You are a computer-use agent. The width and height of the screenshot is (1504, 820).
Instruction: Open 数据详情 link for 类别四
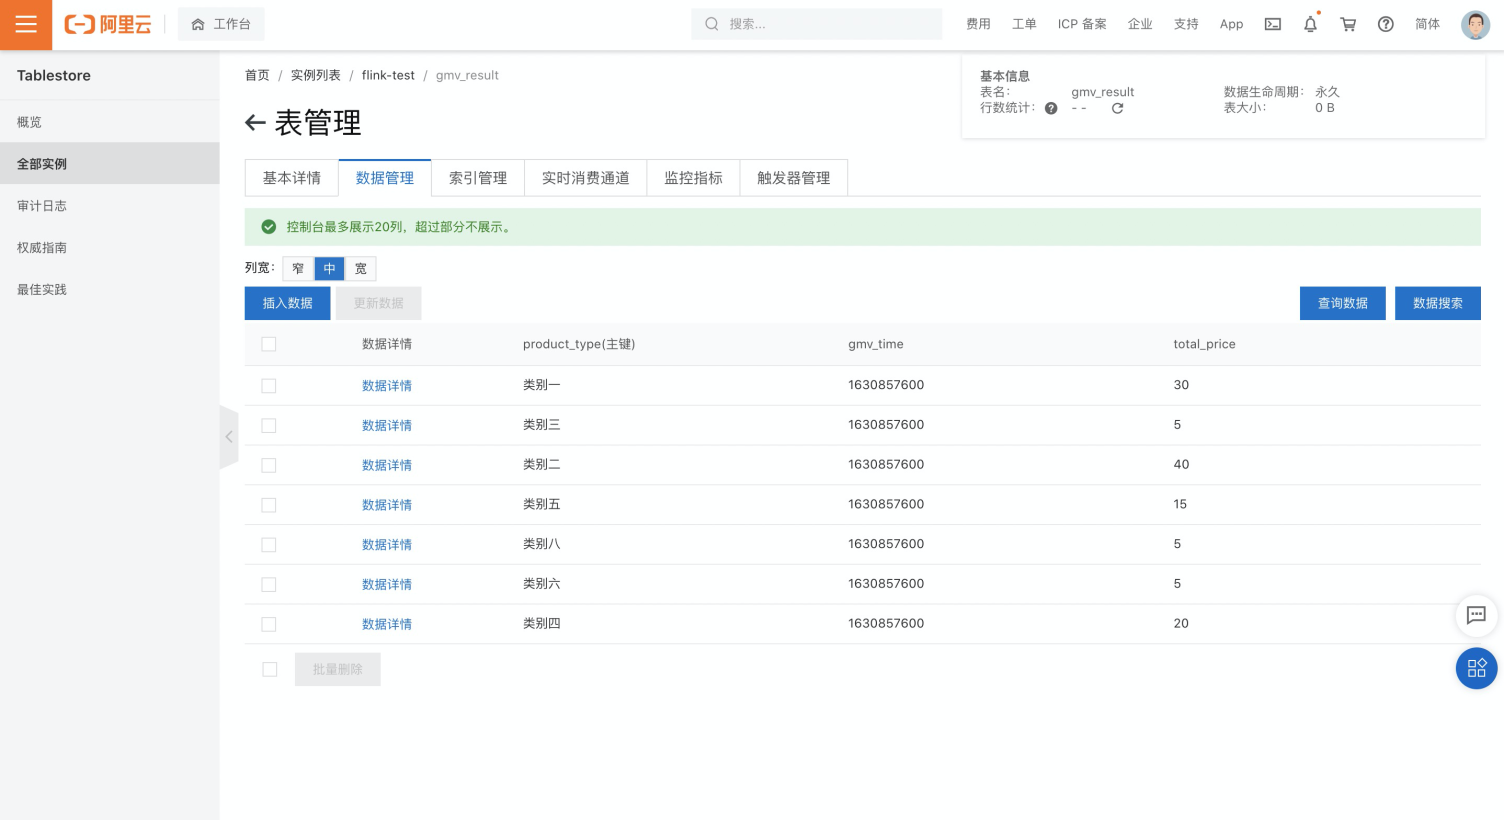click(x=387, y=624)
